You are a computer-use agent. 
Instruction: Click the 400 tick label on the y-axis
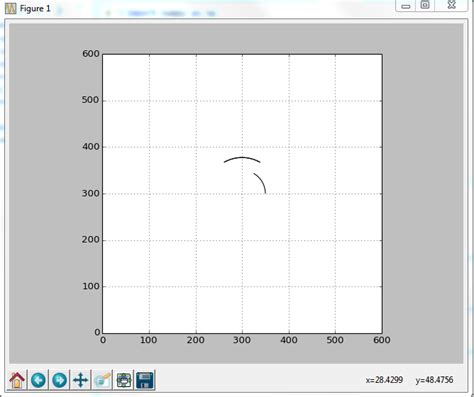(x=91, y=147)
